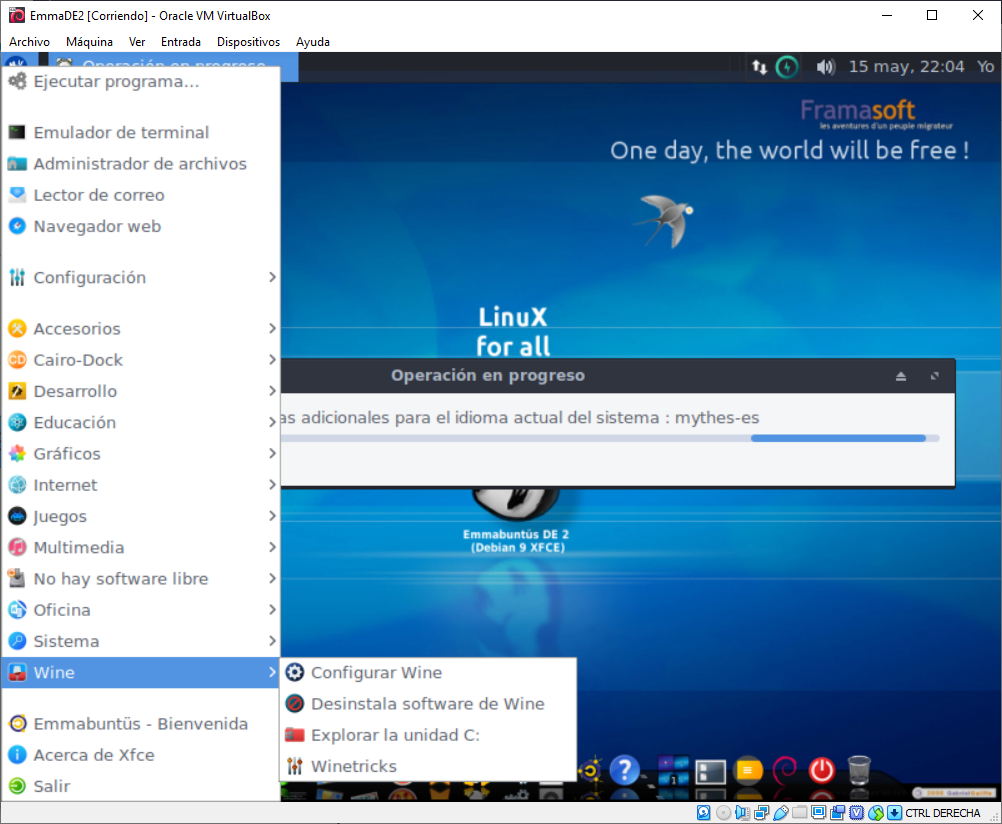Click the roll-up arrow on progress dialog
The height and width of the screenshot is (824, 1002).
[x=900, y=376]
